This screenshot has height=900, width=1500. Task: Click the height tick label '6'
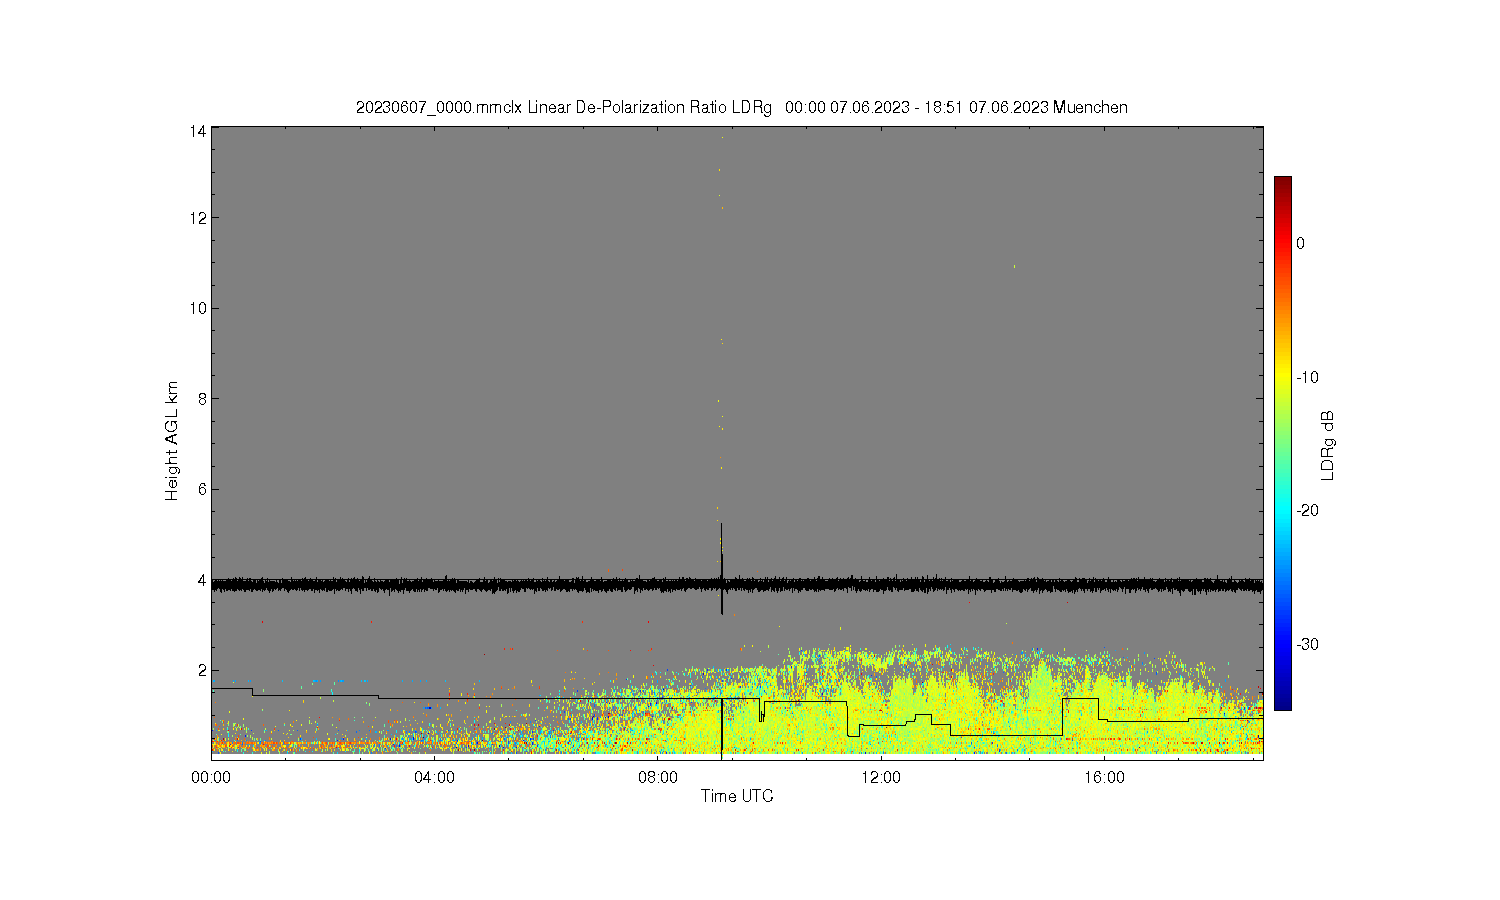[x=202, y=489]
